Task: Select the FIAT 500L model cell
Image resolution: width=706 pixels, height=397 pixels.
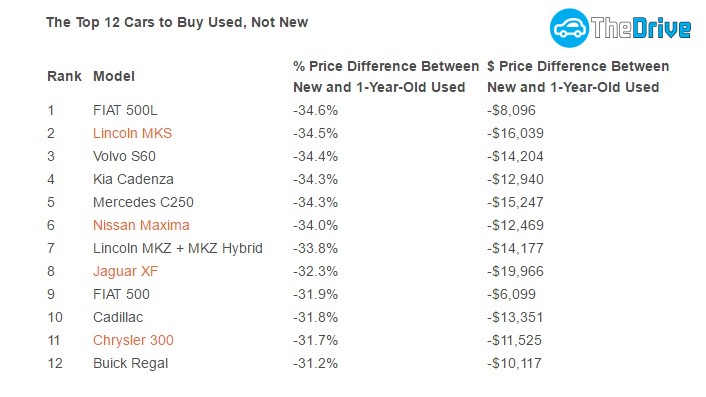Action: click(125, 110)
